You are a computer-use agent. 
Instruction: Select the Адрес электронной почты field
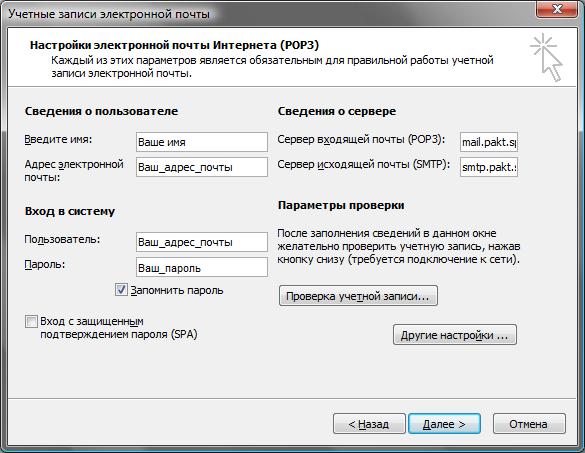[202, 167]
